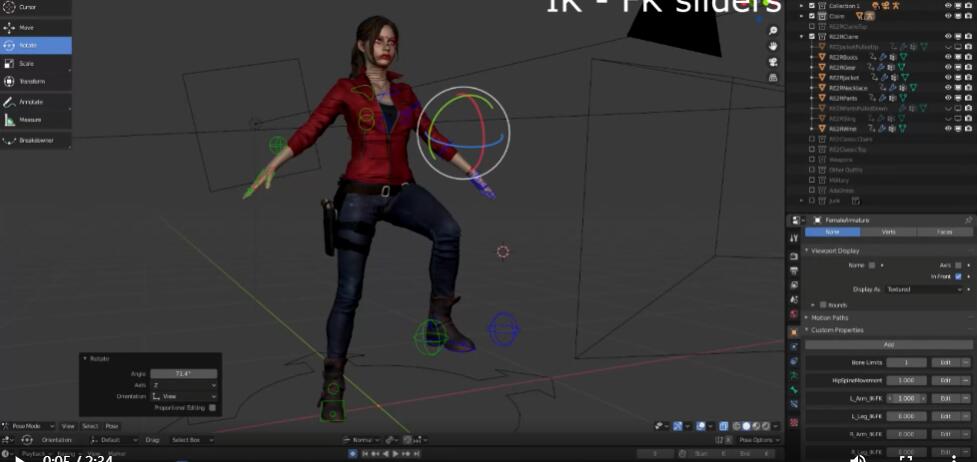Image resolution: width=977 pixels, height=462 pixels.
Task: Click the L_Arm_IKFK value slider
Action: pyautogui.click(x=907, y=398)
